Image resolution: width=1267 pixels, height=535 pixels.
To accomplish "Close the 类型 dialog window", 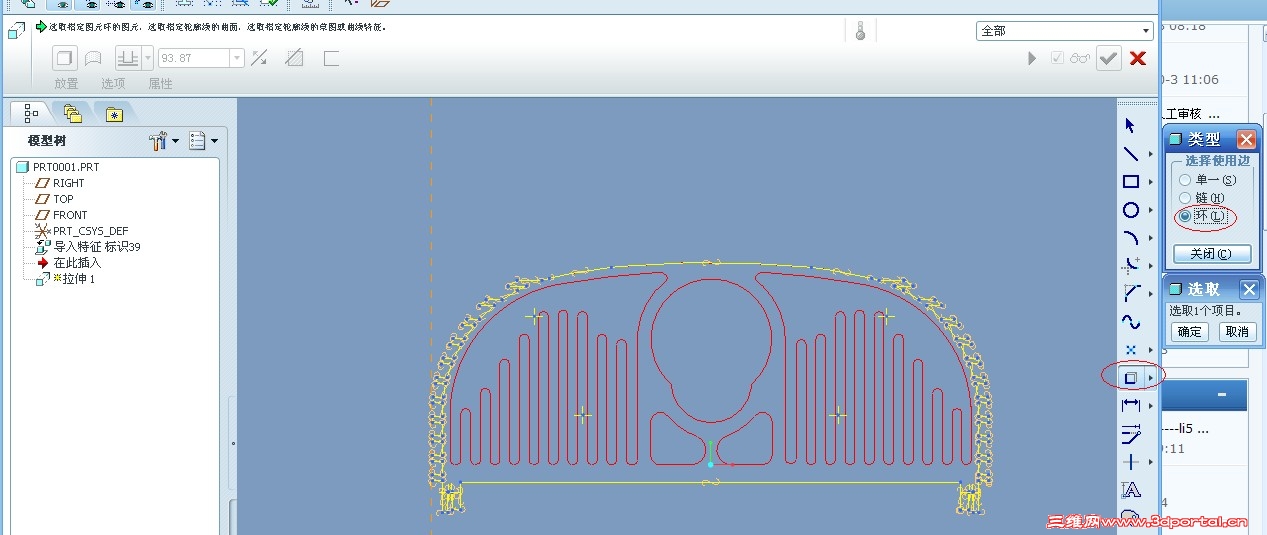I will pos(1246,139).
